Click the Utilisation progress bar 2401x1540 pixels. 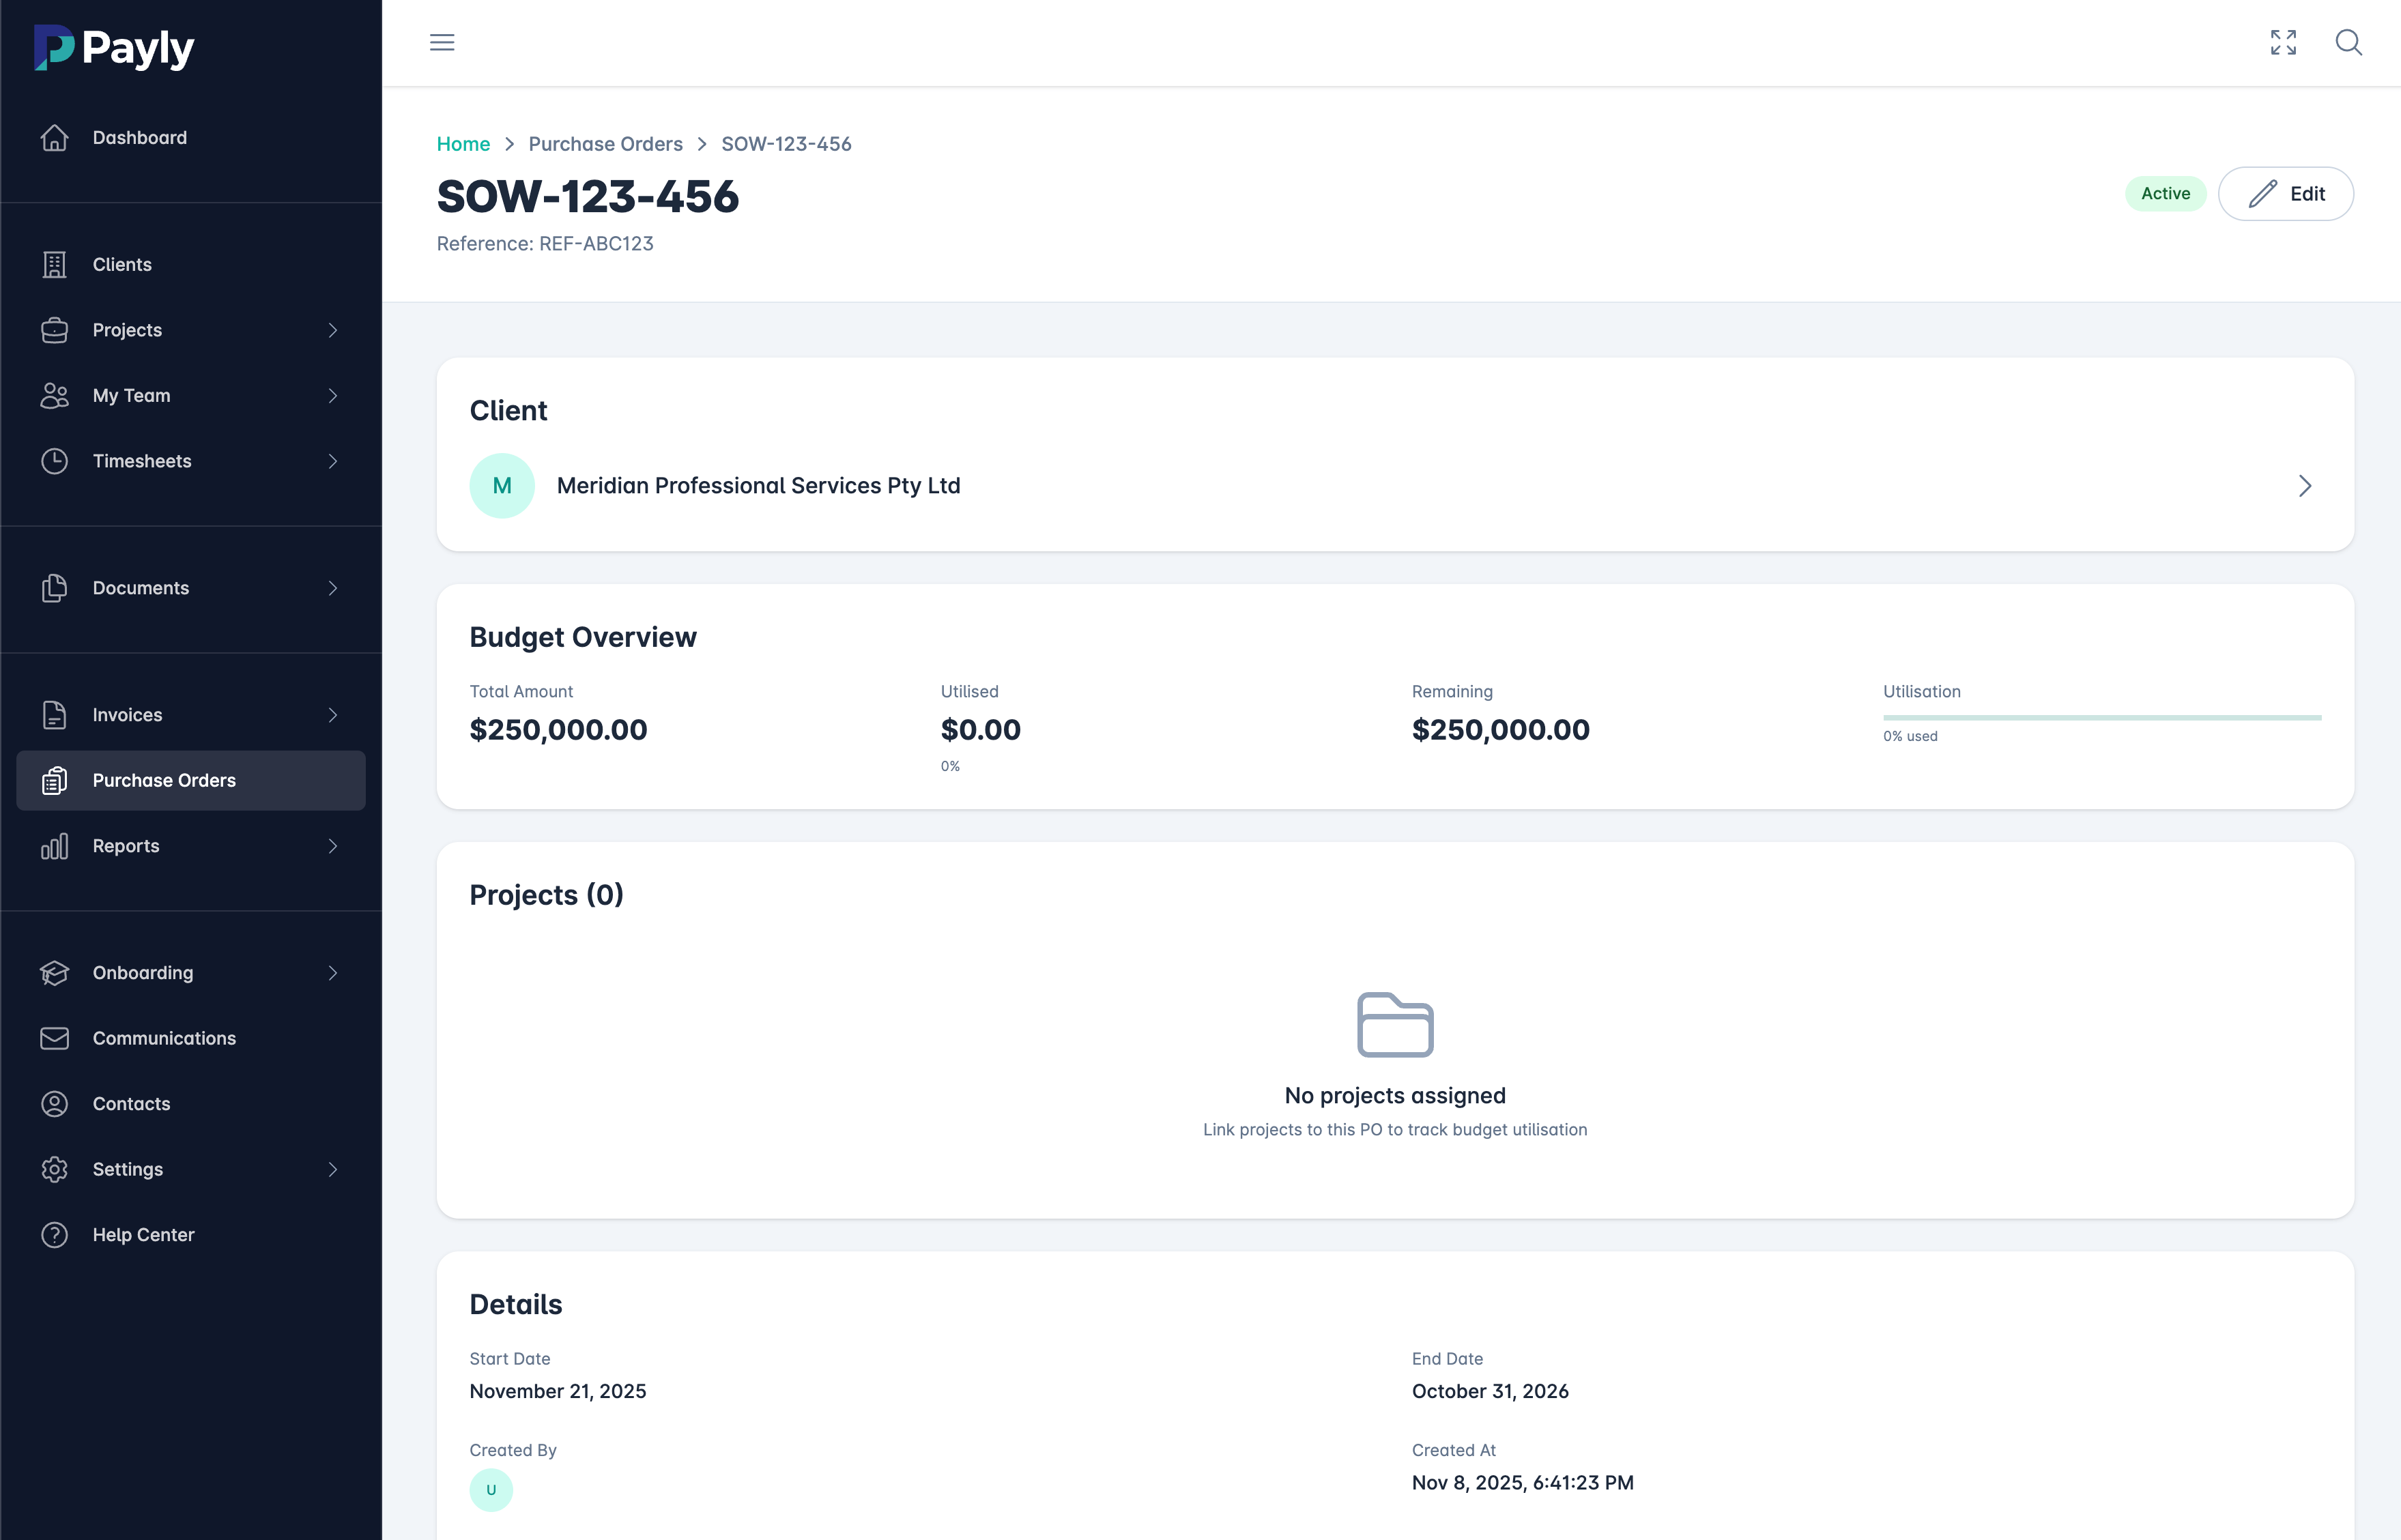point(2101,717)
